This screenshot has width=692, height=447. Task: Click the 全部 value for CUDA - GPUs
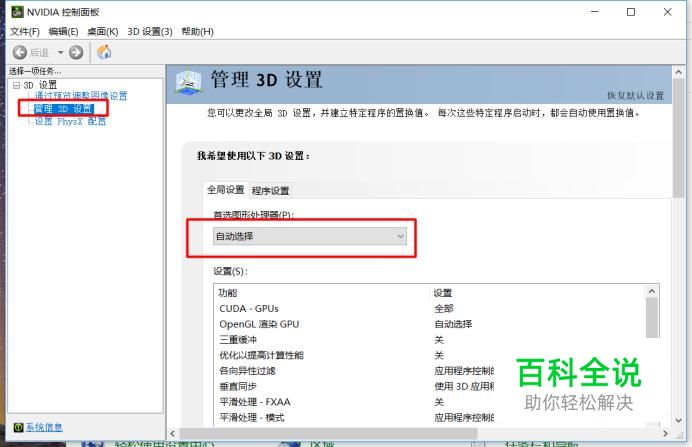point(444,308)
